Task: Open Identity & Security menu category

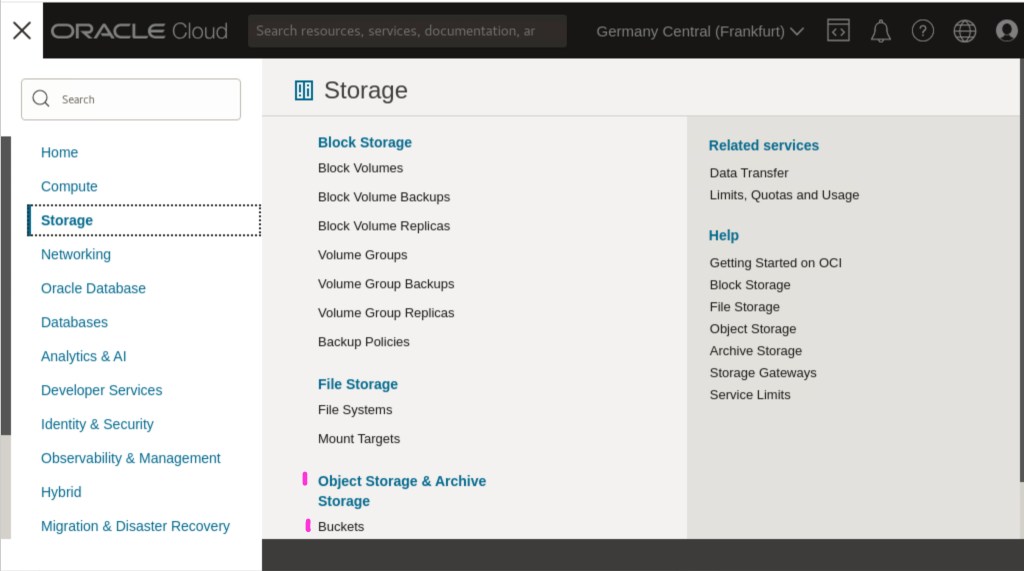Action: [x=97, y=424]
